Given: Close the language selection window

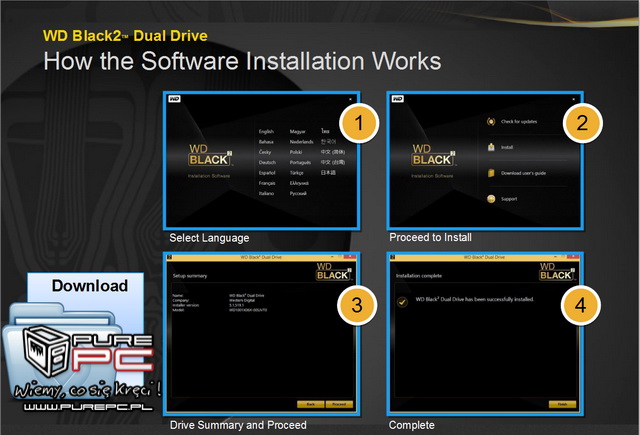Looking at the screenshot, I should pyautogui.click(x=350, y=99).
